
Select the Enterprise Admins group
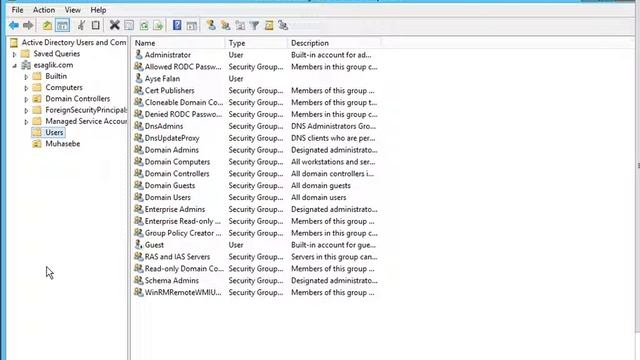point(175,209)
